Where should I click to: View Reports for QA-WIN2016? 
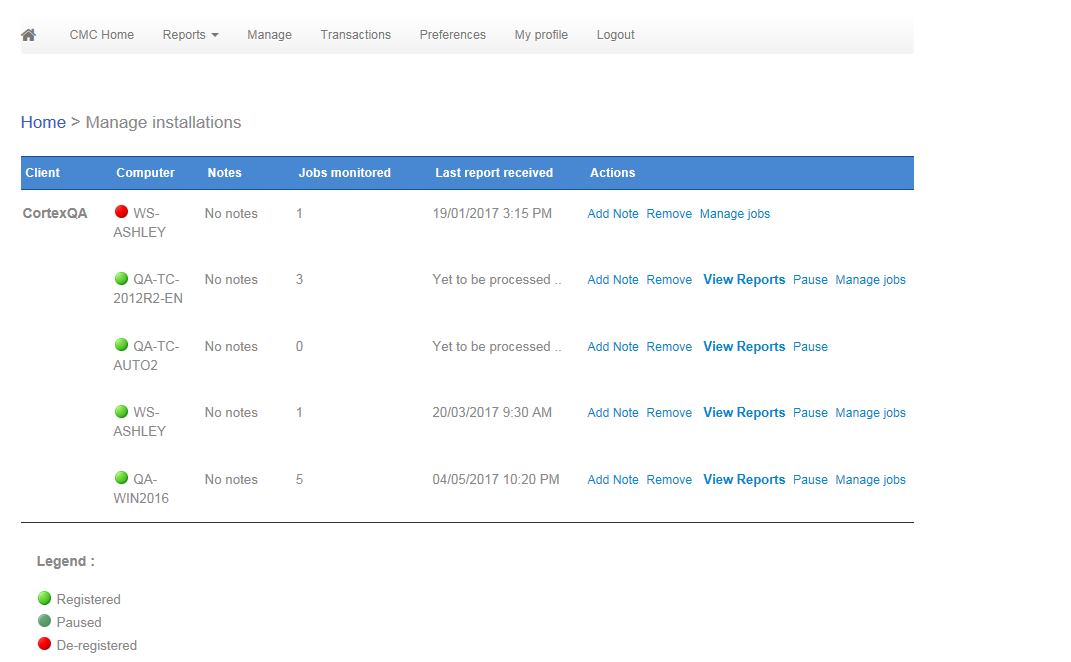pos(745,480)
